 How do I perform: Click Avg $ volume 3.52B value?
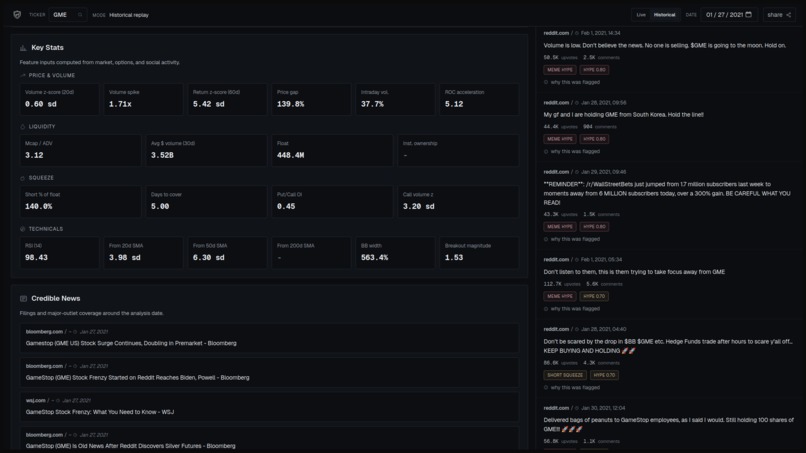tap(162, 155)
